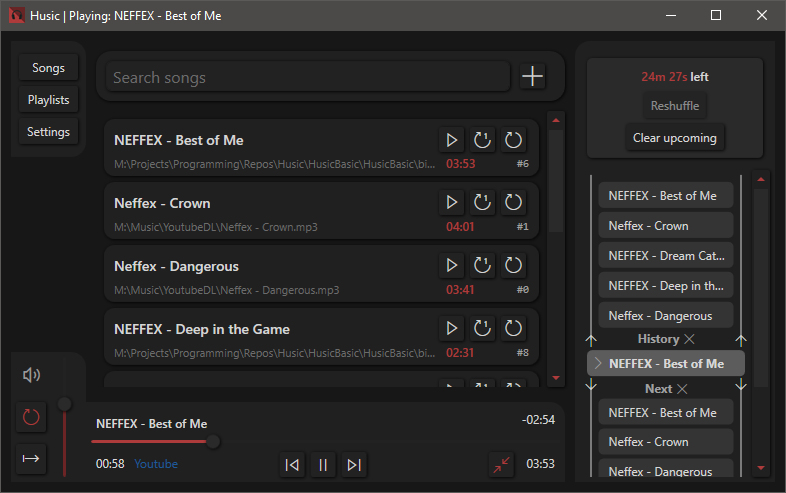Image resolution: width=786 pixels, height=493 pixels.
Task: Click the 02:31 duration text
Action: [x=460, y=353]
